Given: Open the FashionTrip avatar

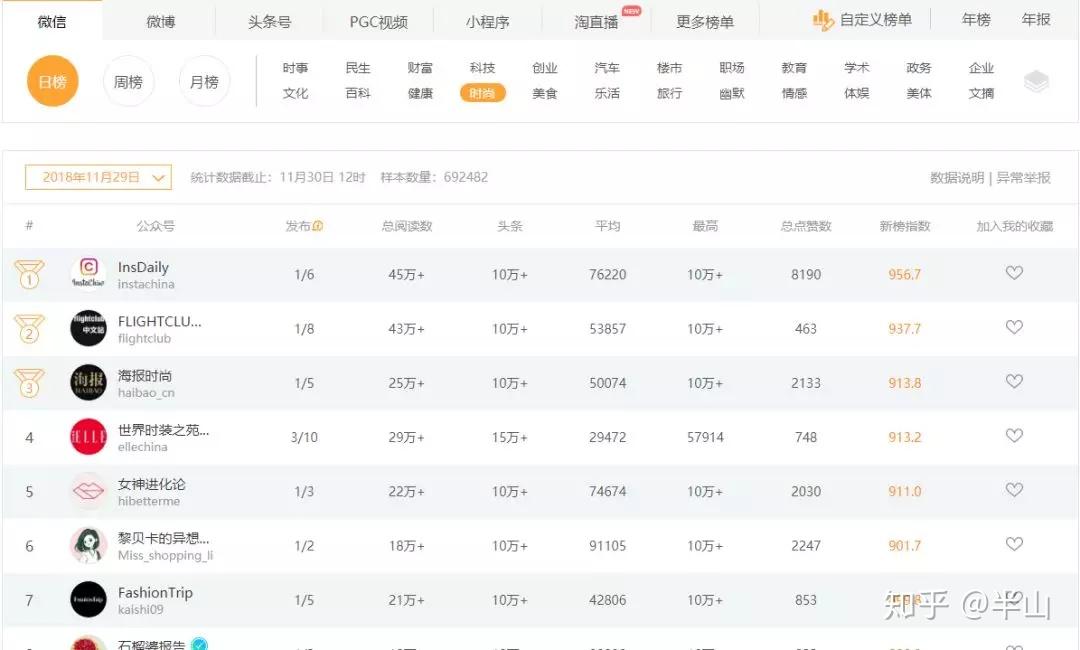Looking at the screenshot, I should coord(88,600).
